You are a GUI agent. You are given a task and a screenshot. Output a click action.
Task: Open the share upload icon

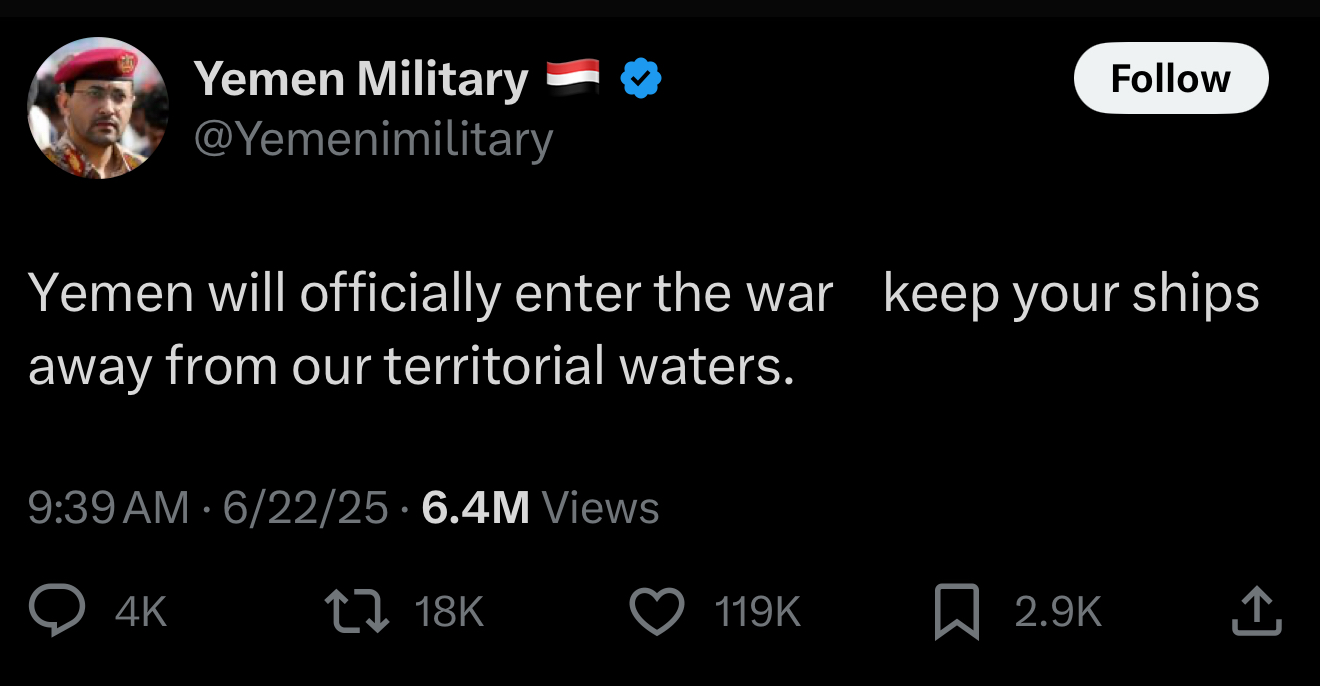click(x=1257, y=611)
